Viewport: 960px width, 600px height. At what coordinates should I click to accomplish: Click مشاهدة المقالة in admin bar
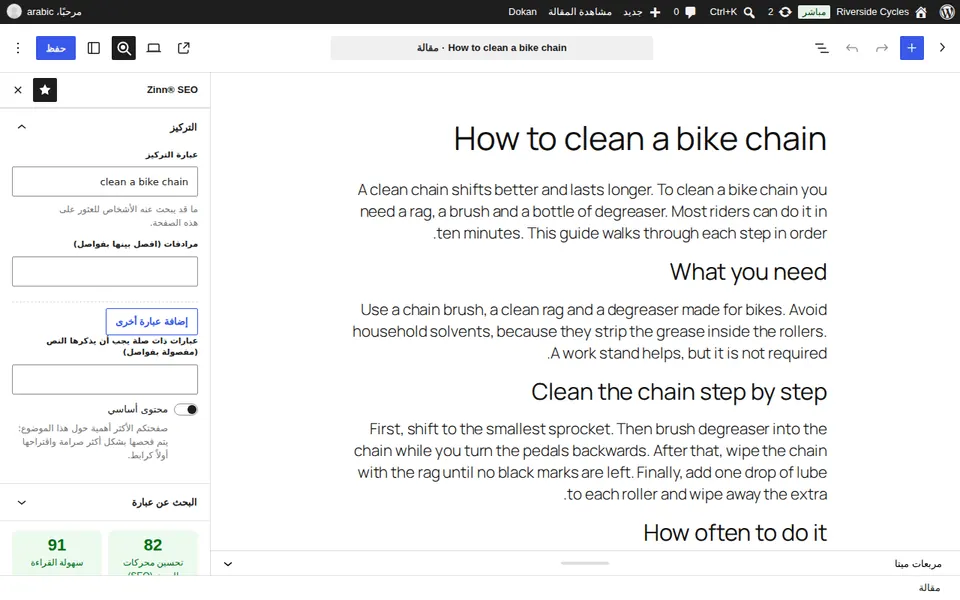(580, 12)
